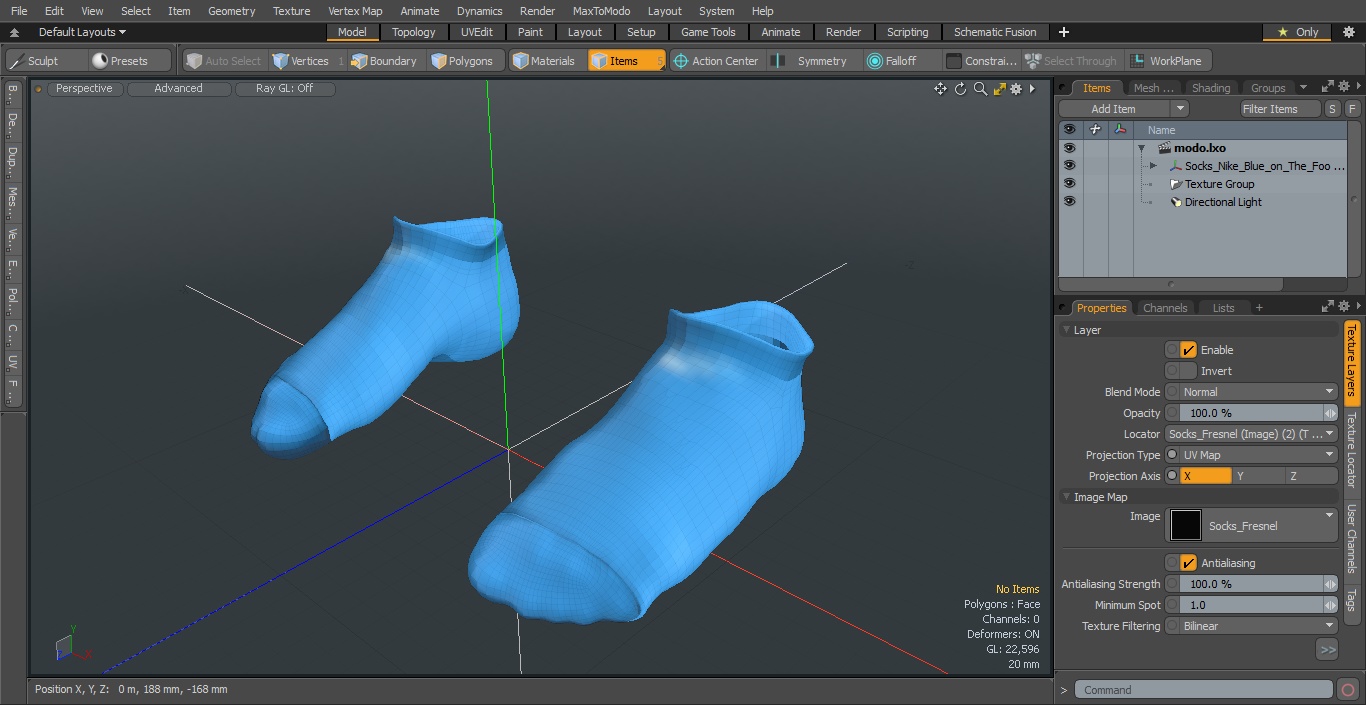Click the S filter button in Items

[x=1333, y=109]
